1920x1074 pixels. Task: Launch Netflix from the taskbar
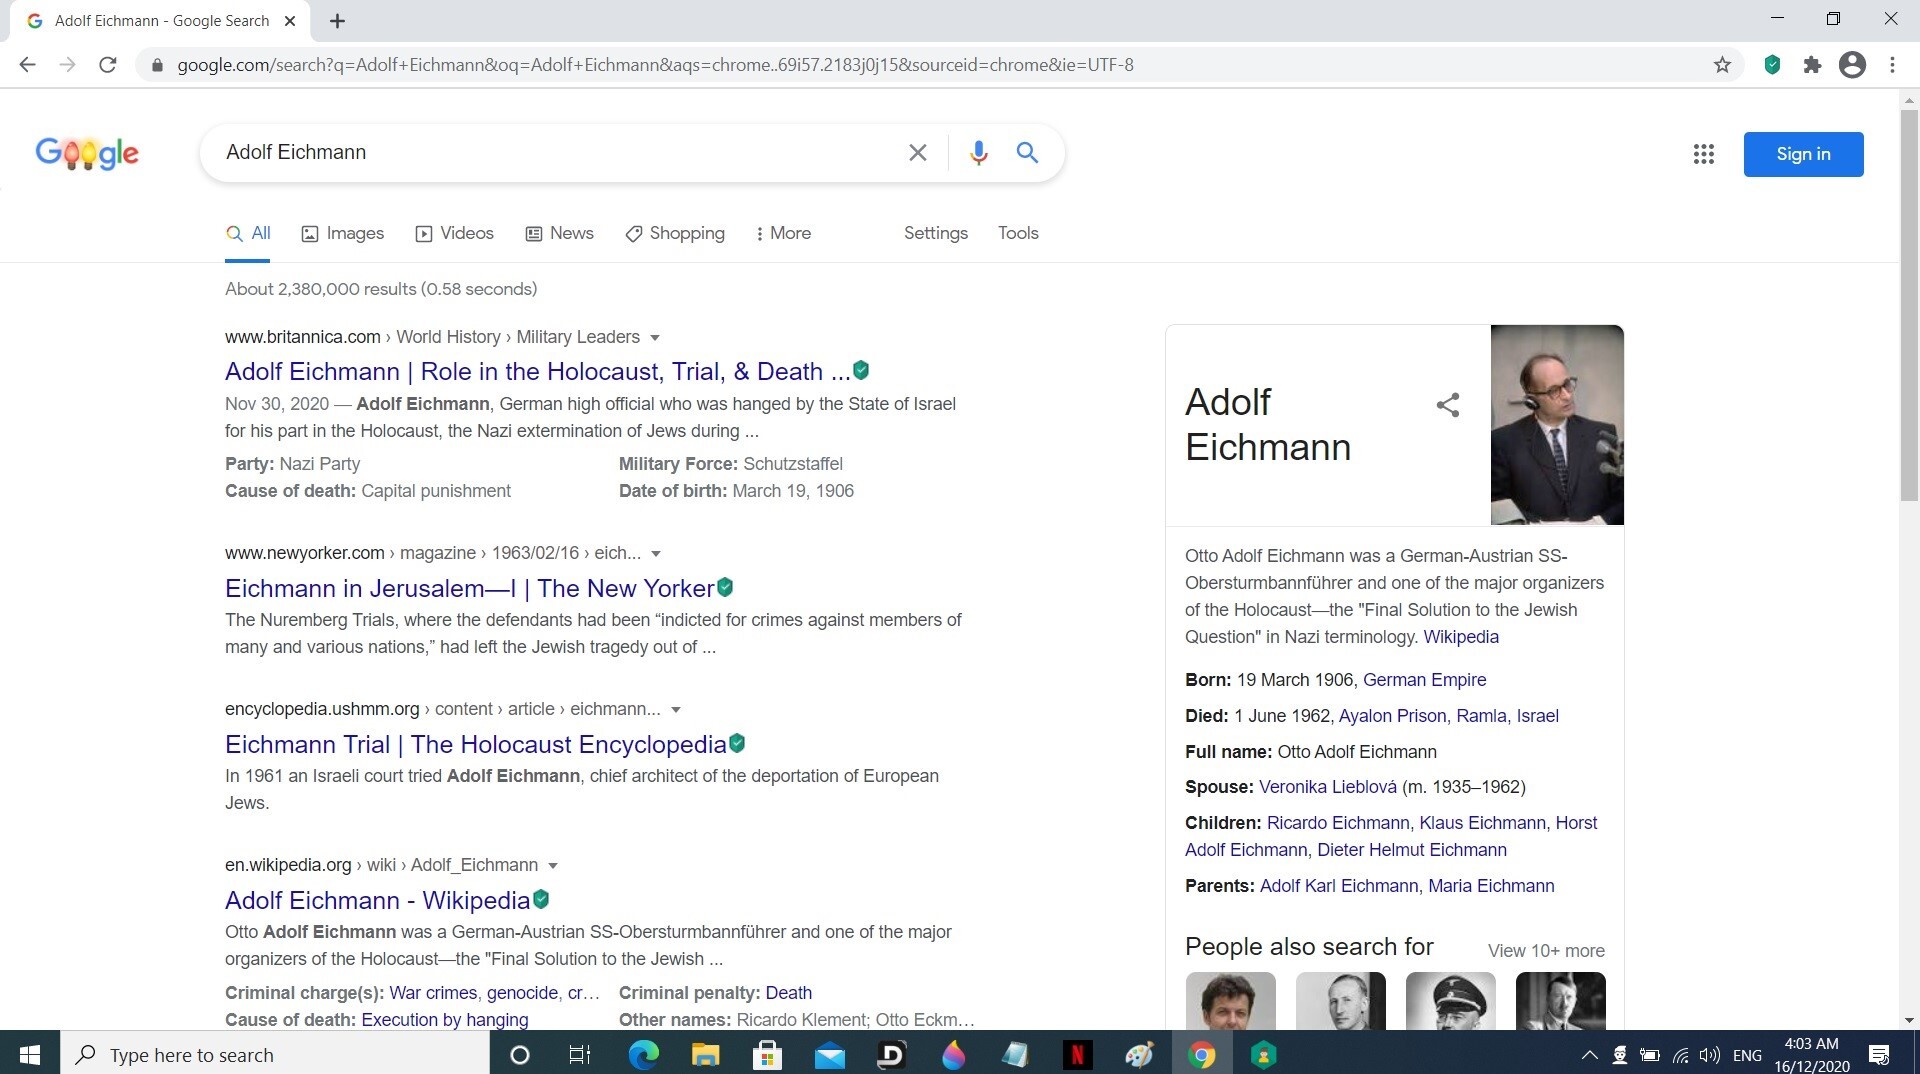pos(1077,1055)
